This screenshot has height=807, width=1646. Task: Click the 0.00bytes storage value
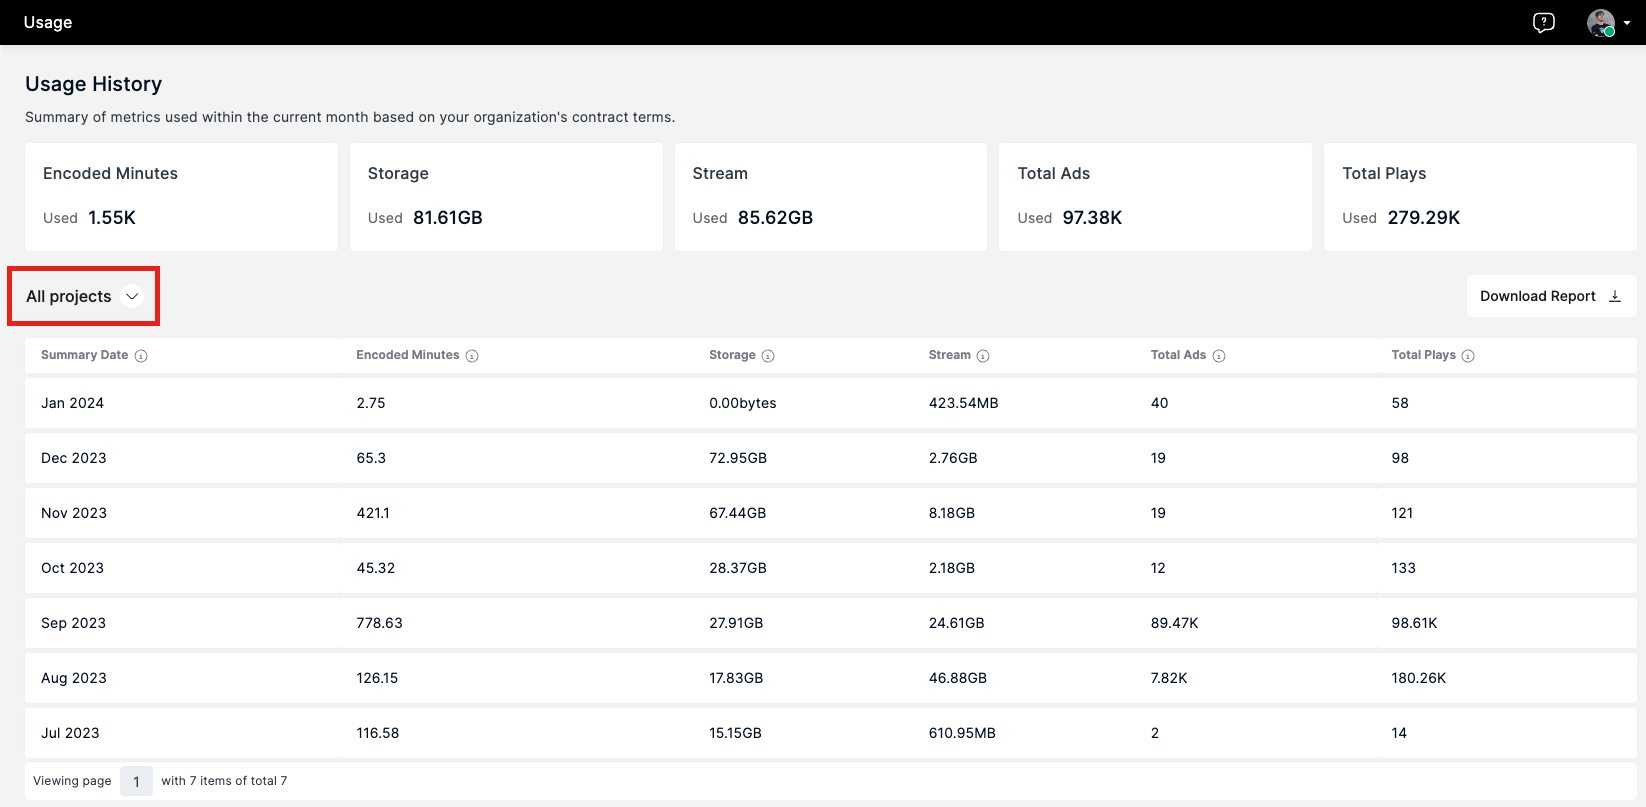(x=743, y=403)
